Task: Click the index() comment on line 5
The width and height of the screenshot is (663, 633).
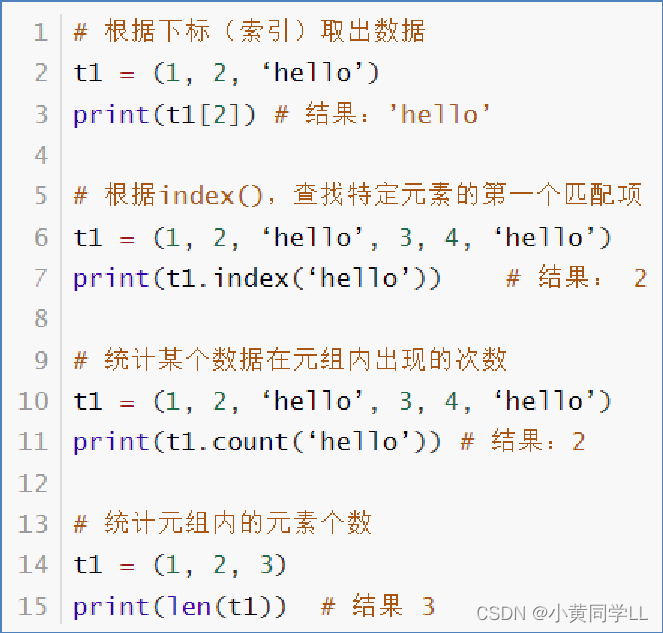Action: 358,195
